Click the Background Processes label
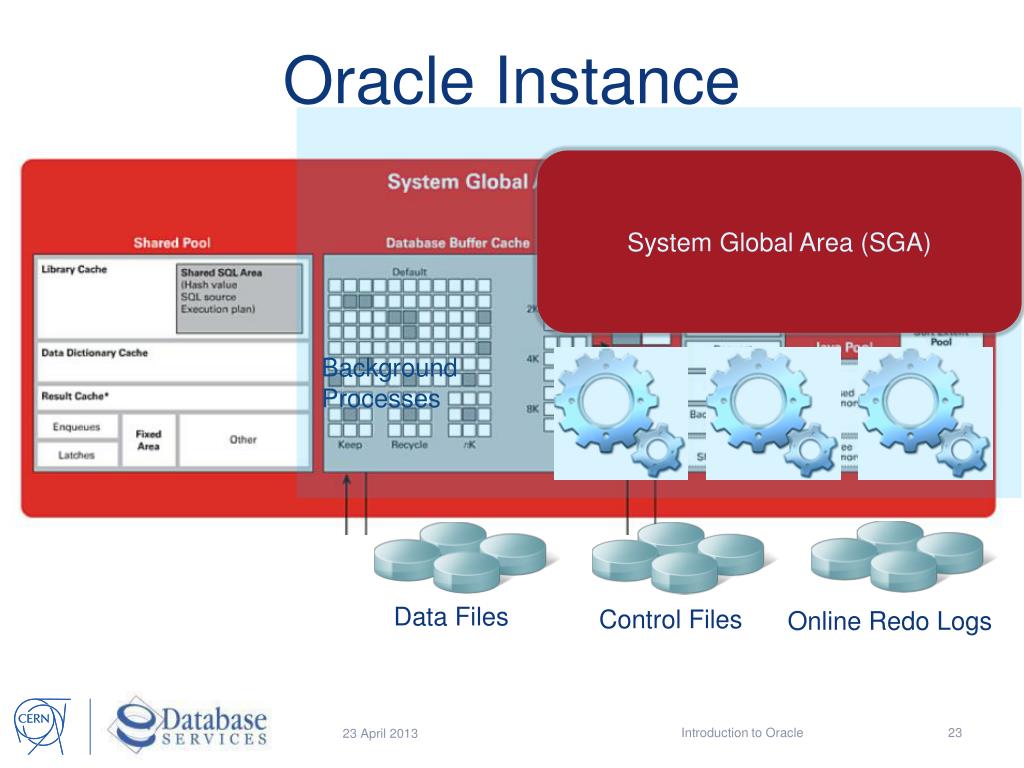Screen dimensions: 1024x768 coord(390,383)
